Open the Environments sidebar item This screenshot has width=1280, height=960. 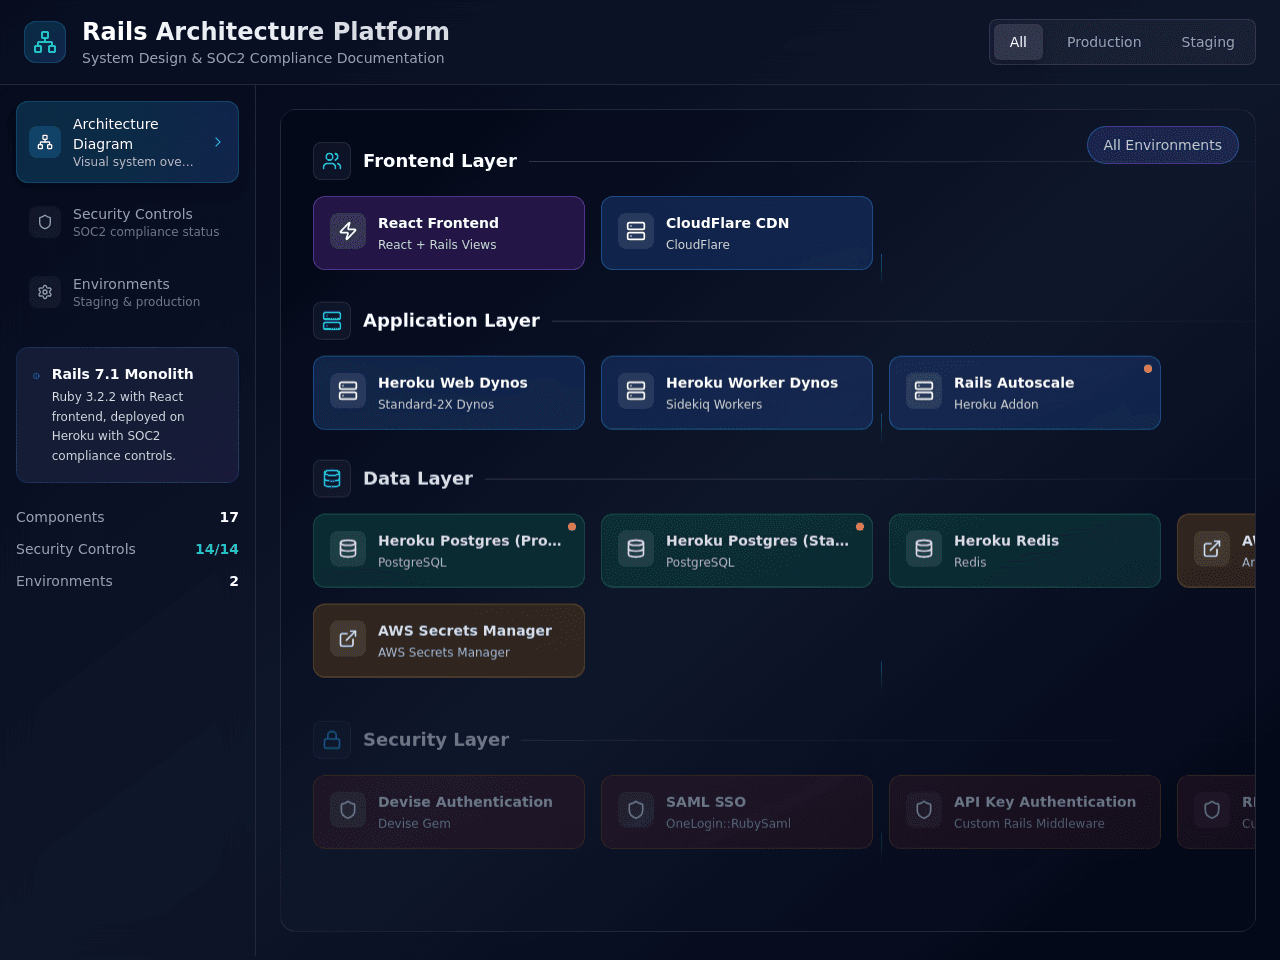(127, 292)
